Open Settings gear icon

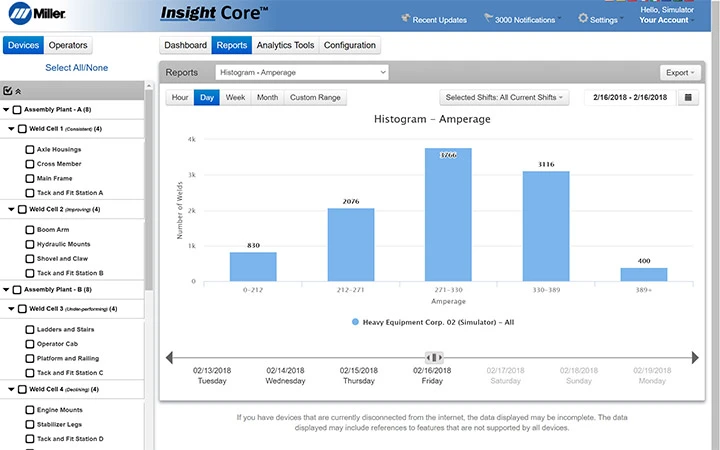583,18
